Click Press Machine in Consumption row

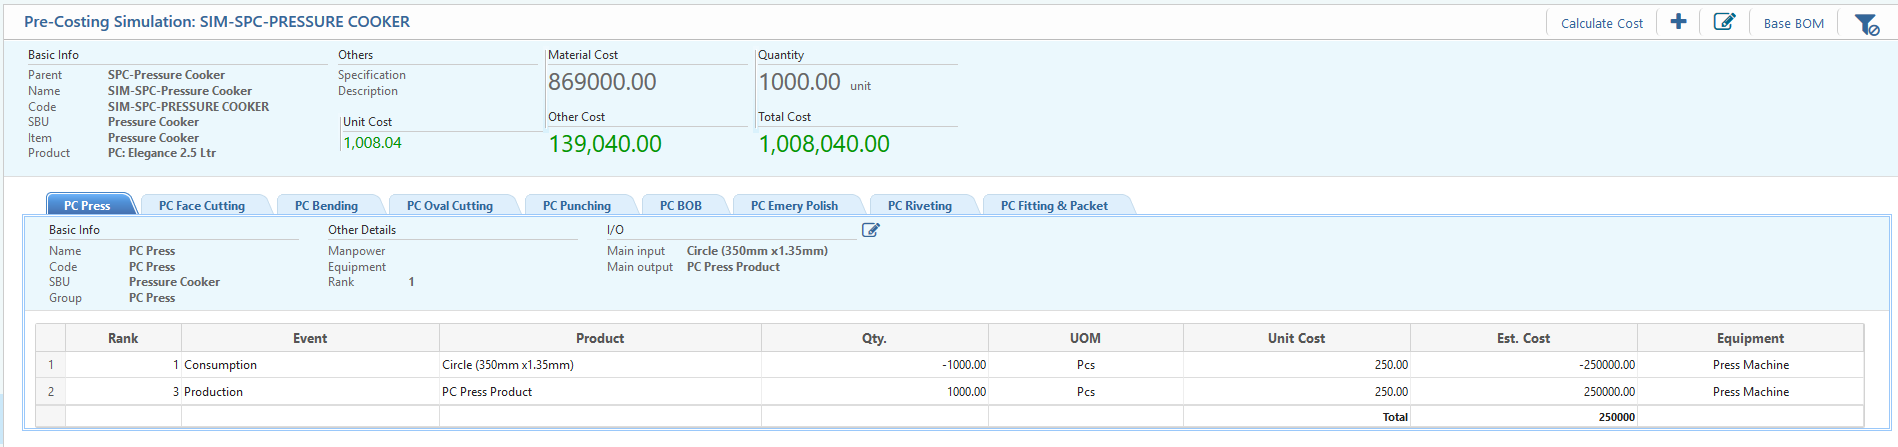coord(1750,365)
